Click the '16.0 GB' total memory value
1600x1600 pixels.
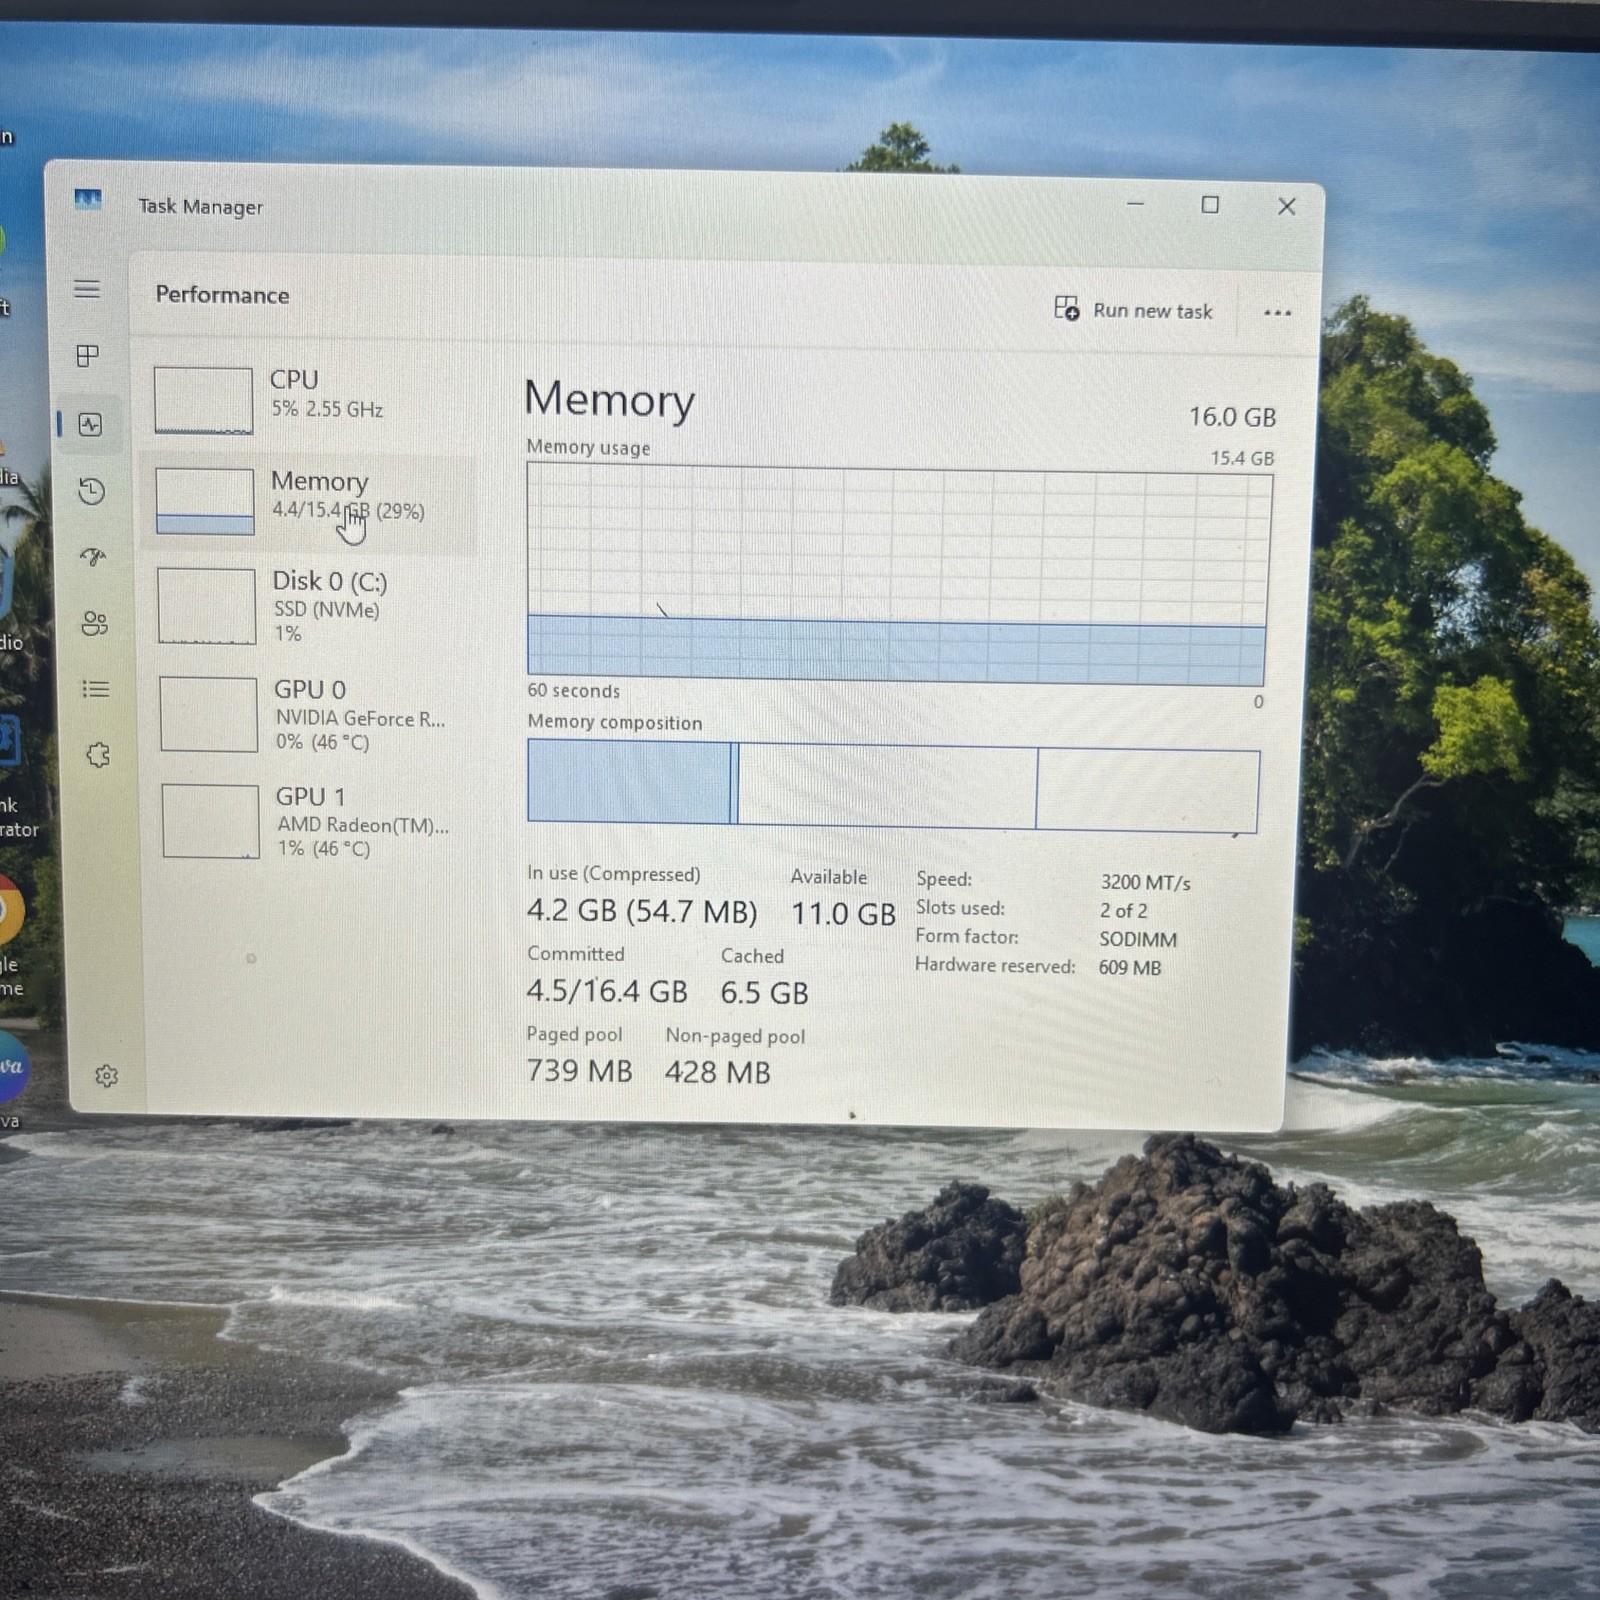click(1232, 417)
